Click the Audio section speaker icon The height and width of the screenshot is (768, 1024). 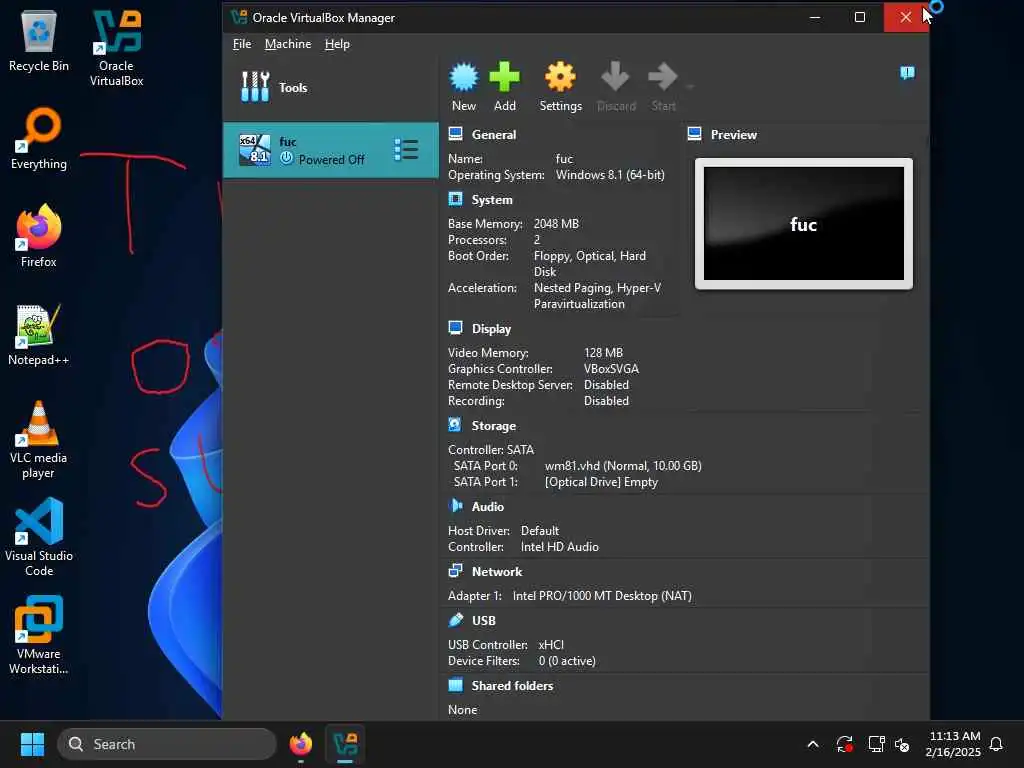pyautogui.click(x=455, y=505)
